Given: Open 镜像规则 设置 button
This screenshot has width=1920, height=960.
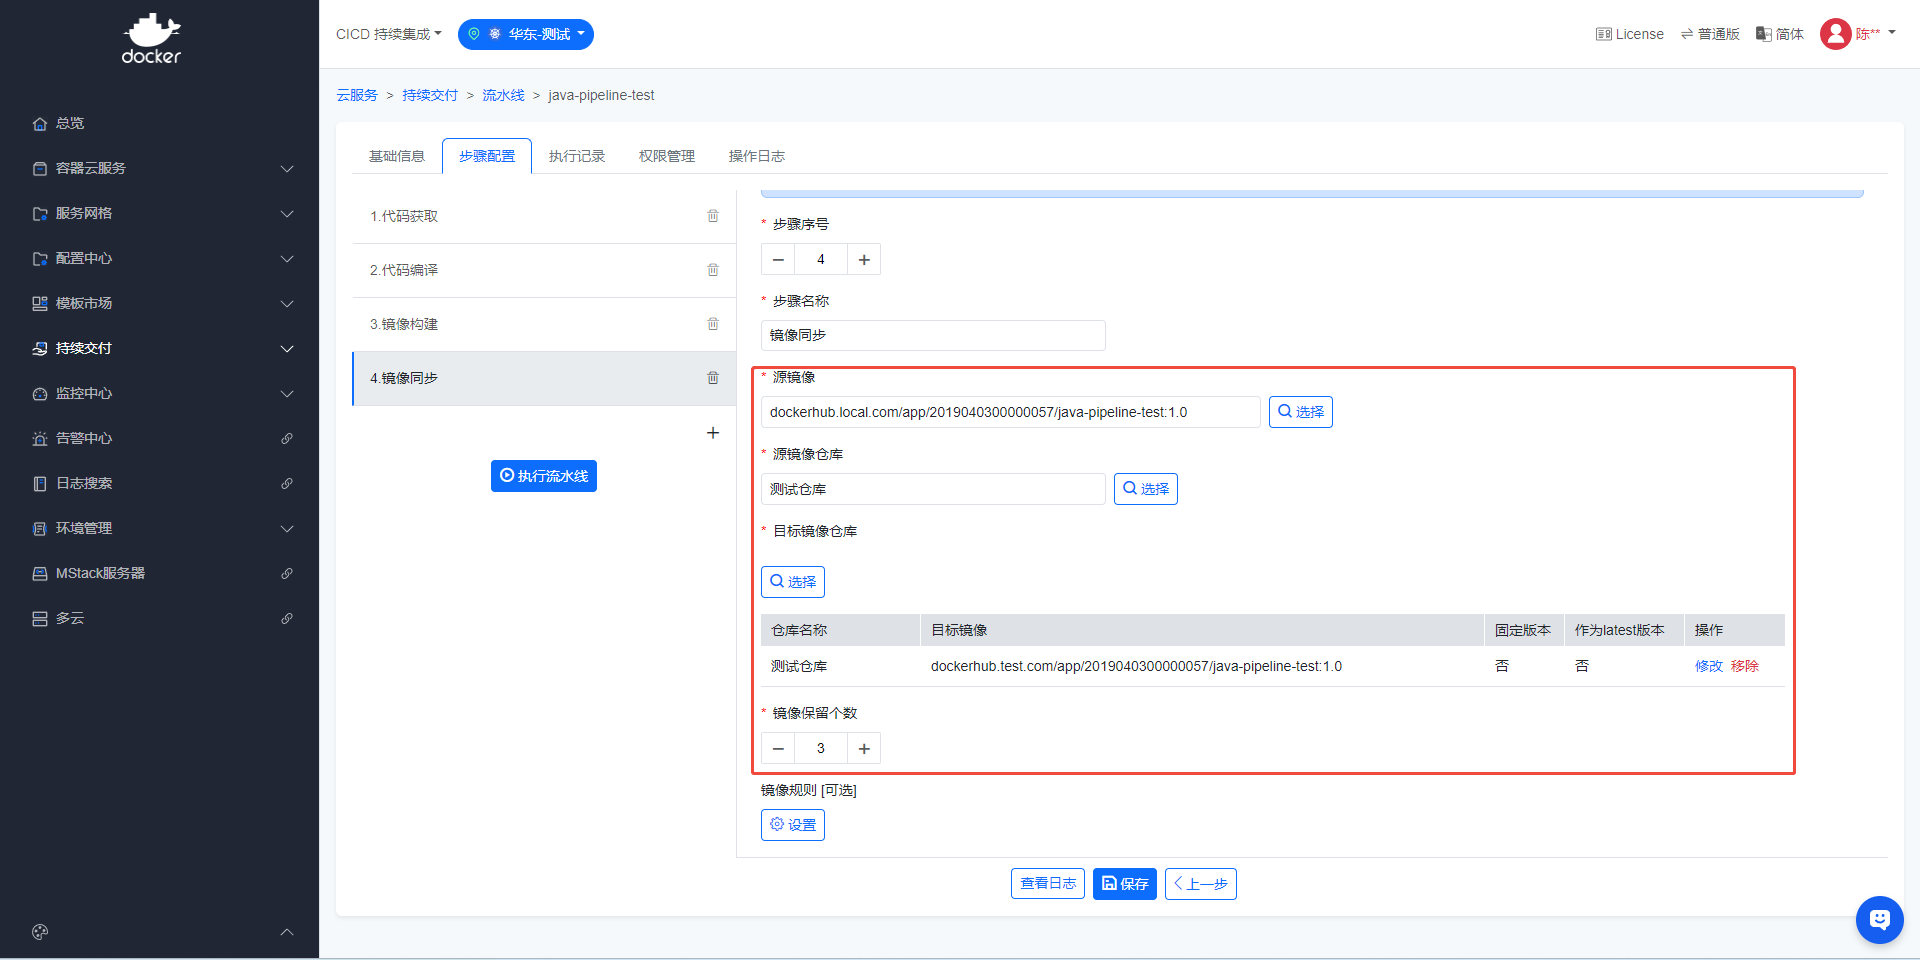Looking at the screenshot, I should tap(793, 825).
